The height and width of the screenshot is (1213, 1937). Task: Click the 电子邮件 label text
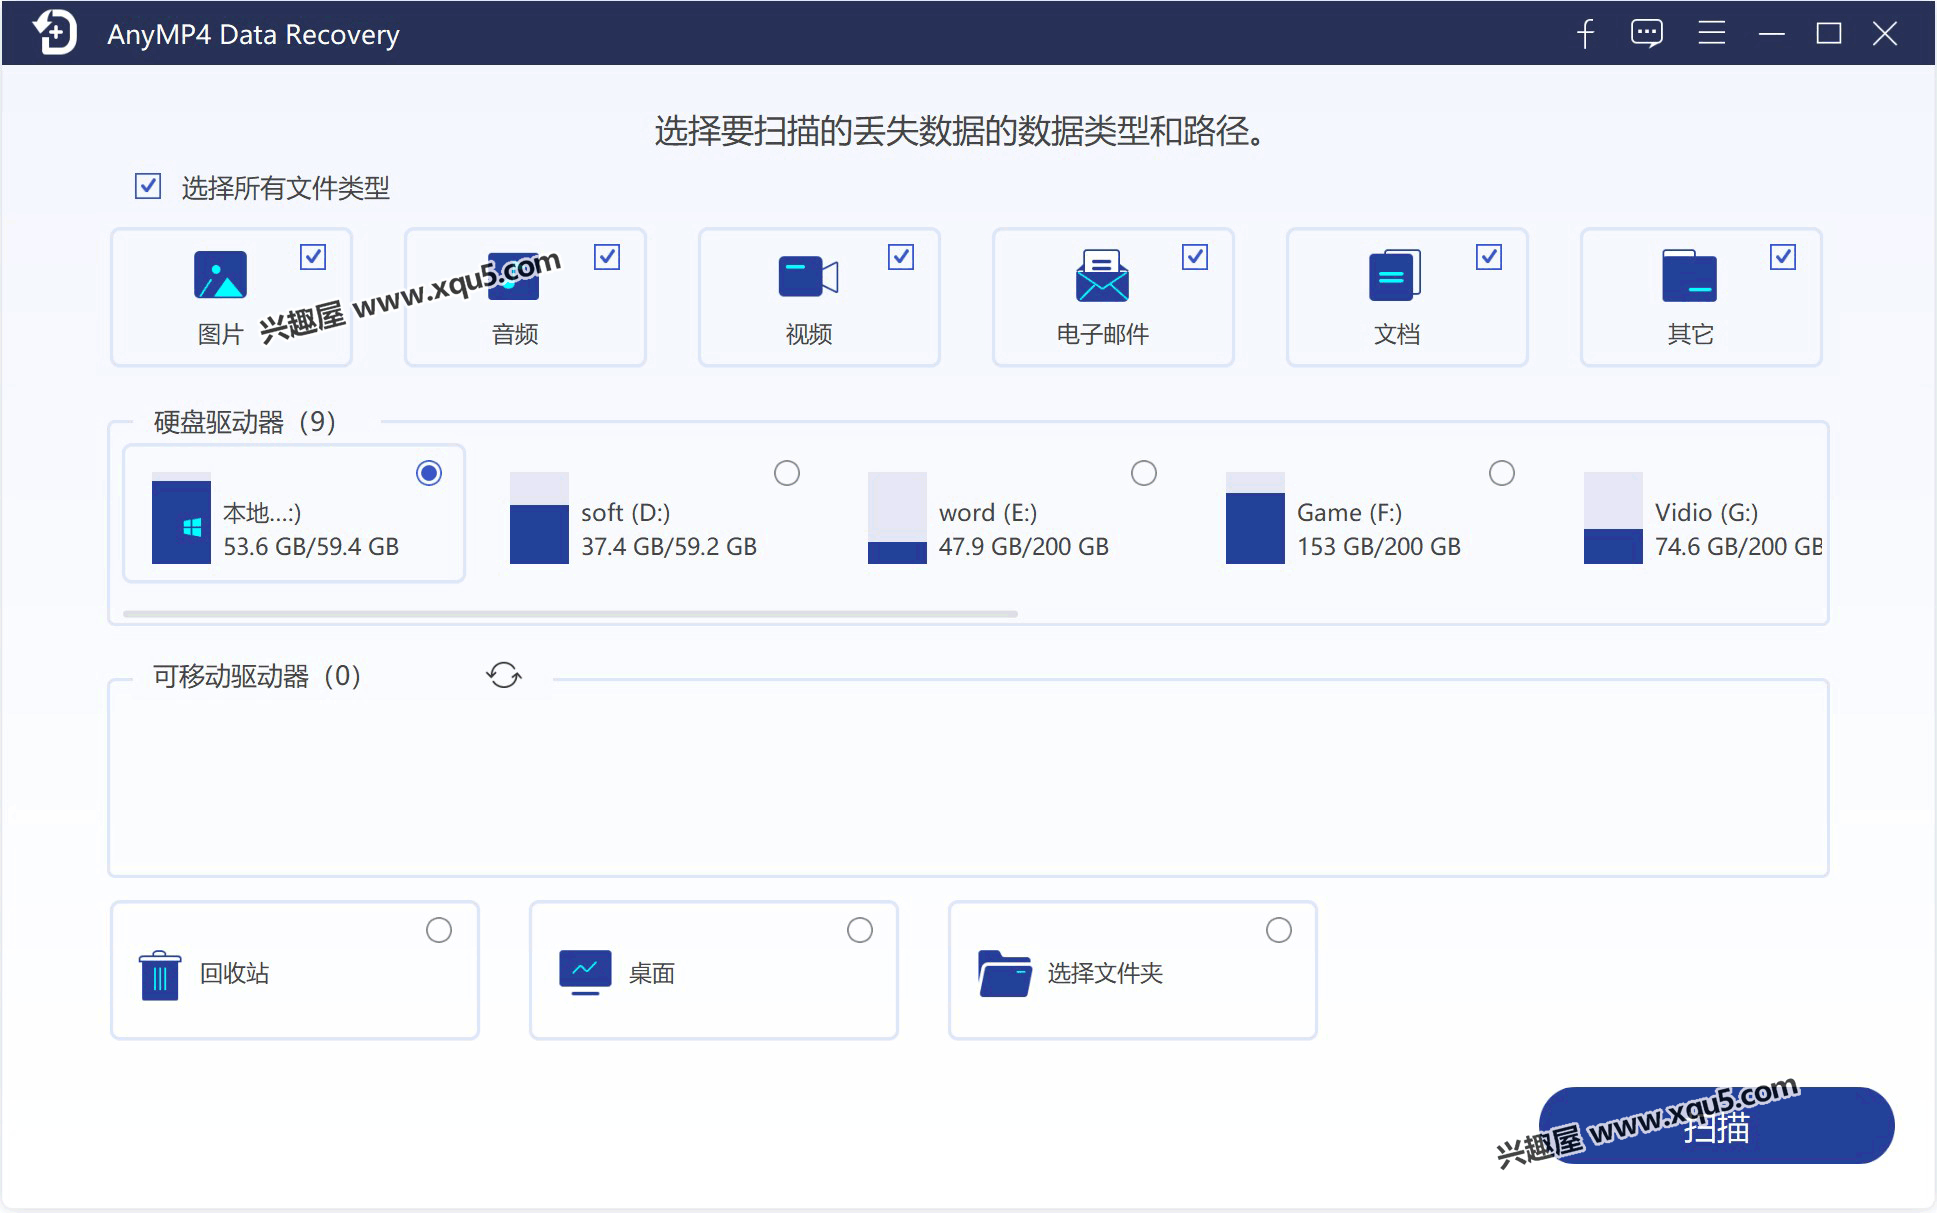tap(1103, 334)
